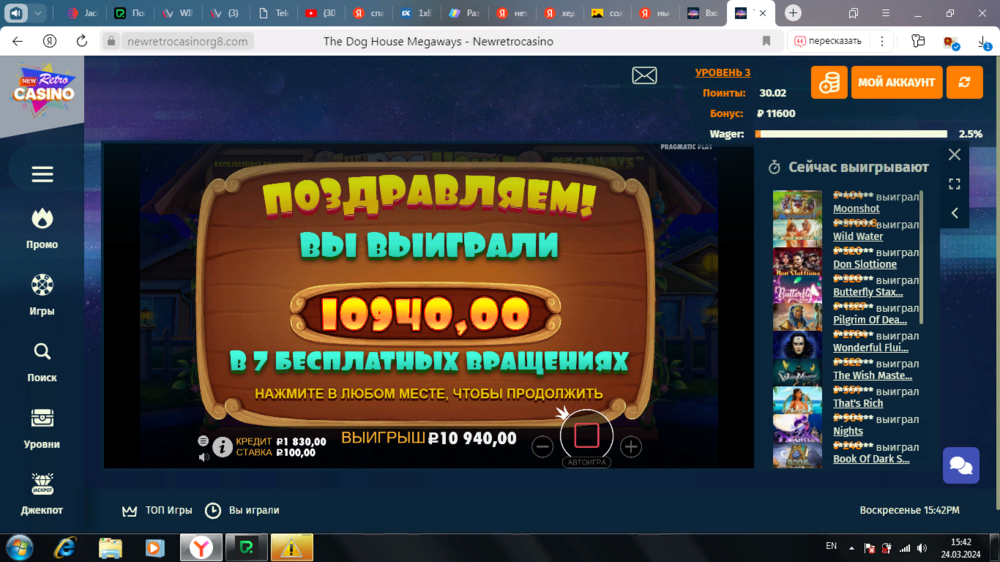Open the Nights game link

848,431
